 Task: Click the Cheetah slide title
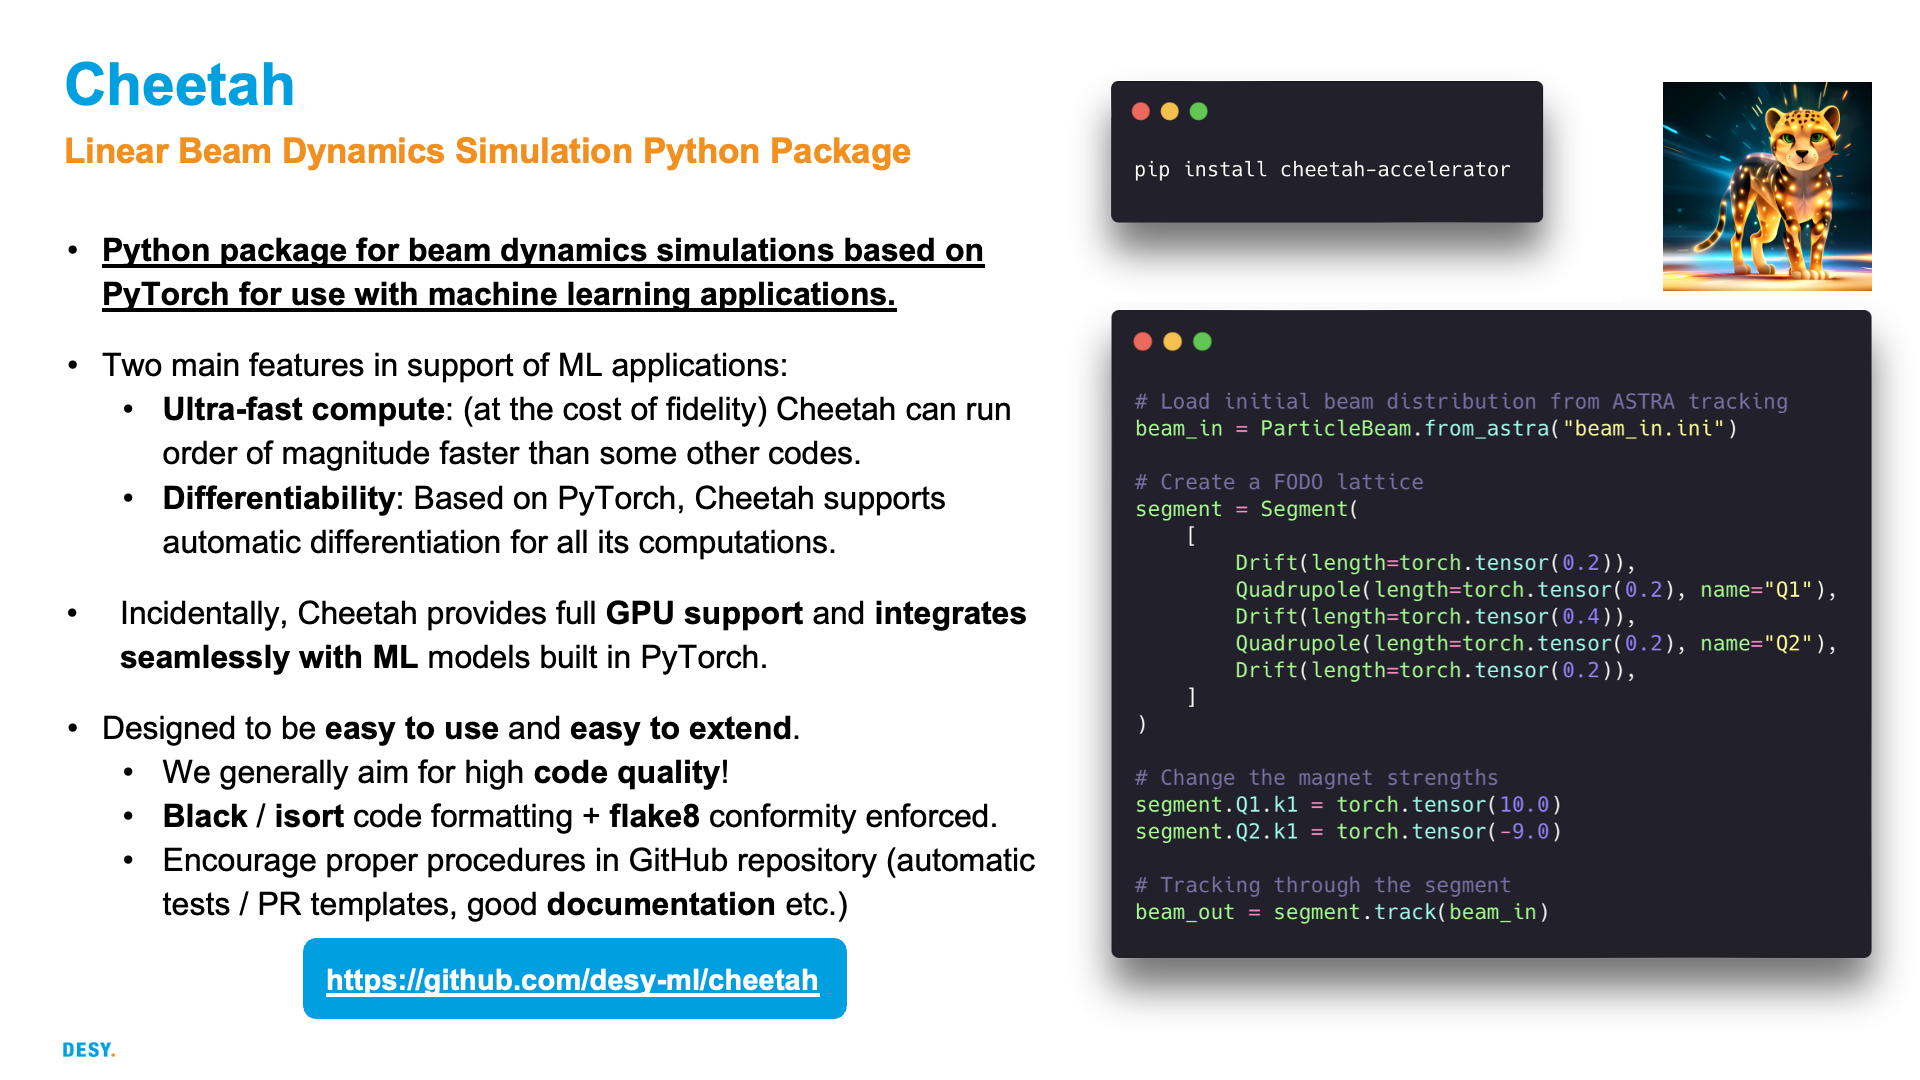click(x=180, y=85)
